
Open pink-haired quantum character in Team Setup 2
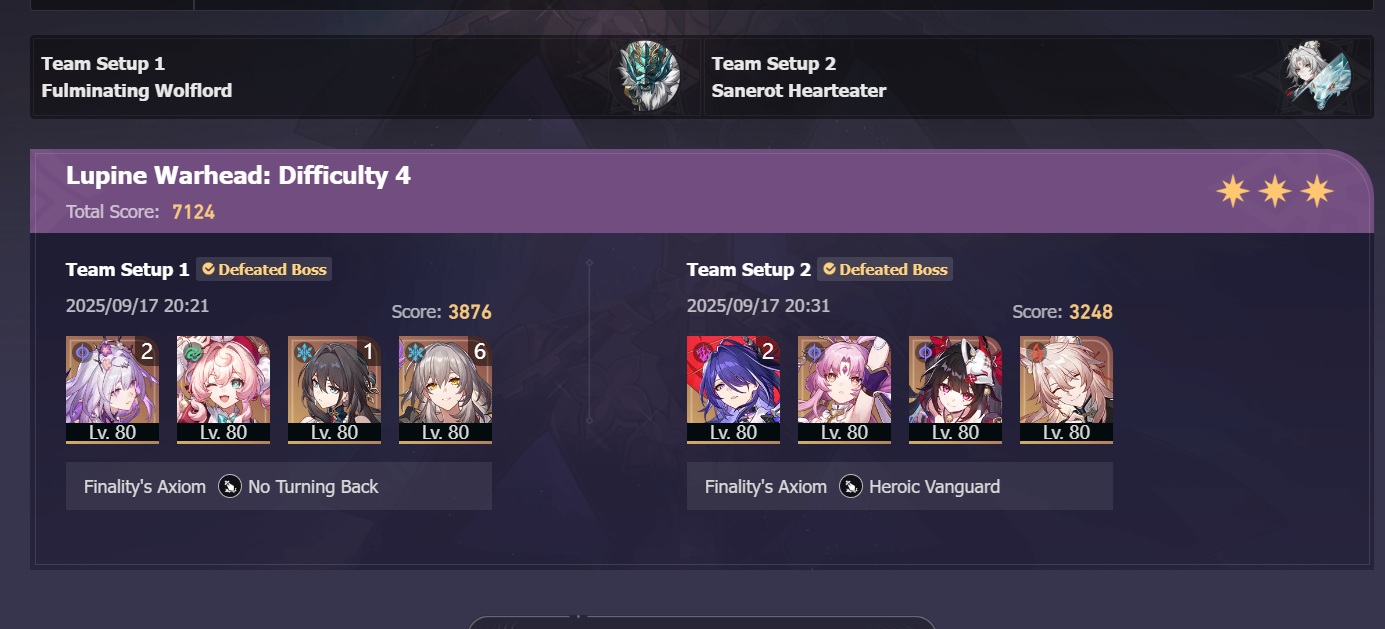(844, 390)
